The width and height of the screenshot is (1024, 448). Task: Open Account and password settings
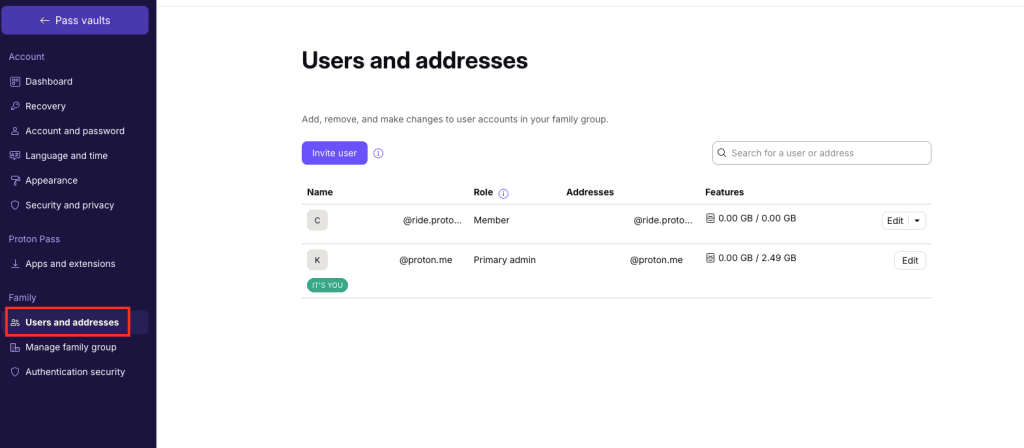tap(76, 131)
